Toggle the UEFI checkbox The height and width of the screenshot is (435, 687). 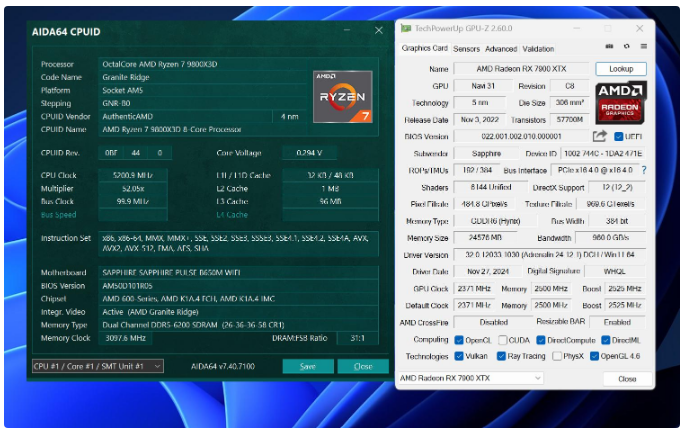(x=619, y=137)
